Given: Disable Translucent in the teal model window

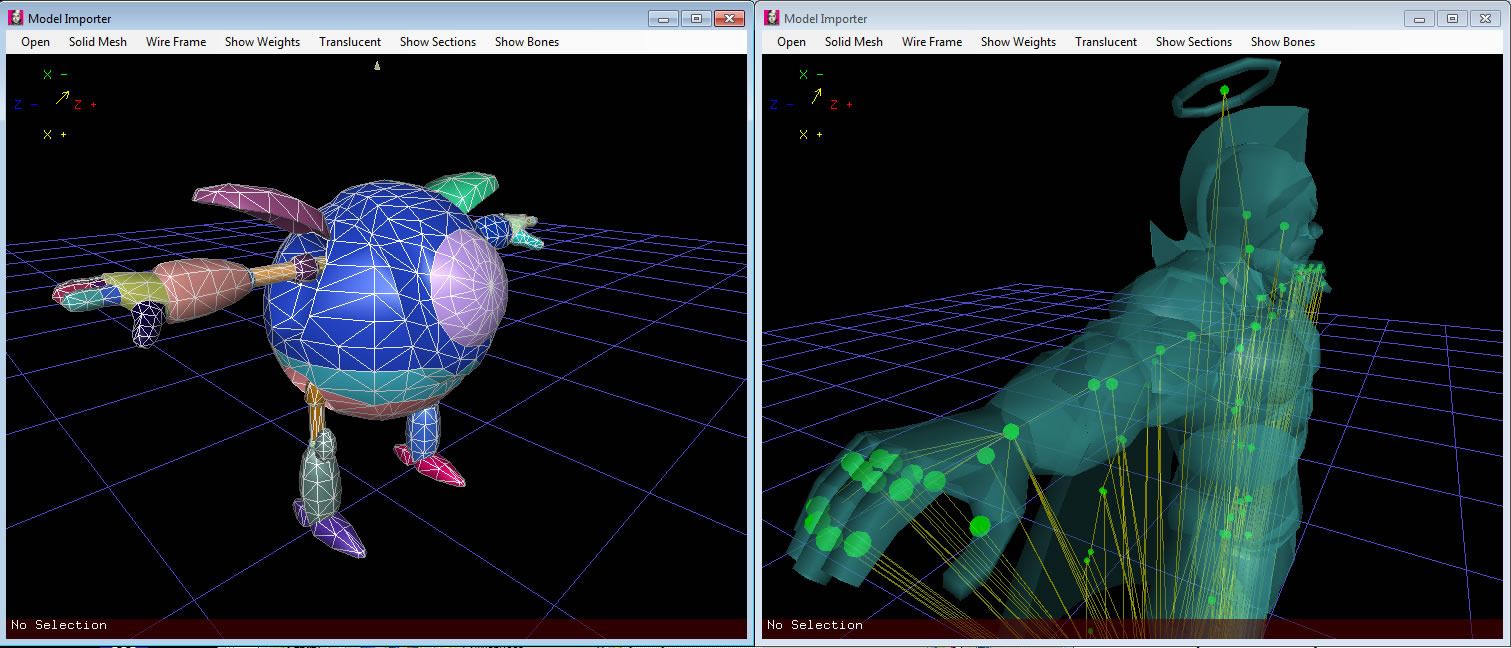Looking at the screenshot, I should (x=1106, y=42).
